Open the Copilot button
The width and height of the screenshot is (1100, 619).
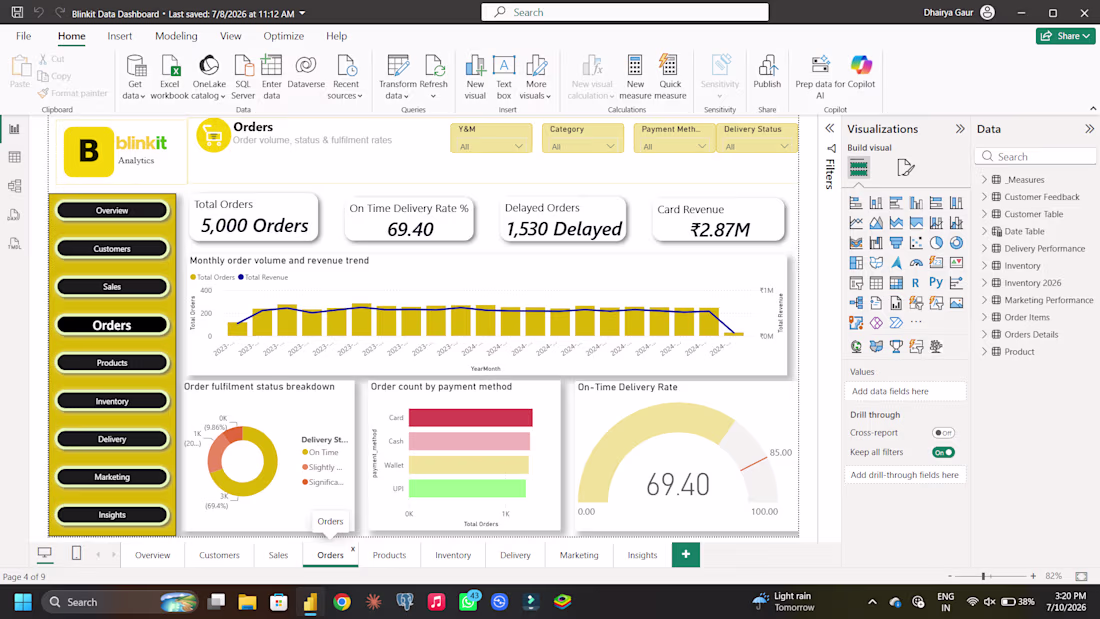(861, 72)
